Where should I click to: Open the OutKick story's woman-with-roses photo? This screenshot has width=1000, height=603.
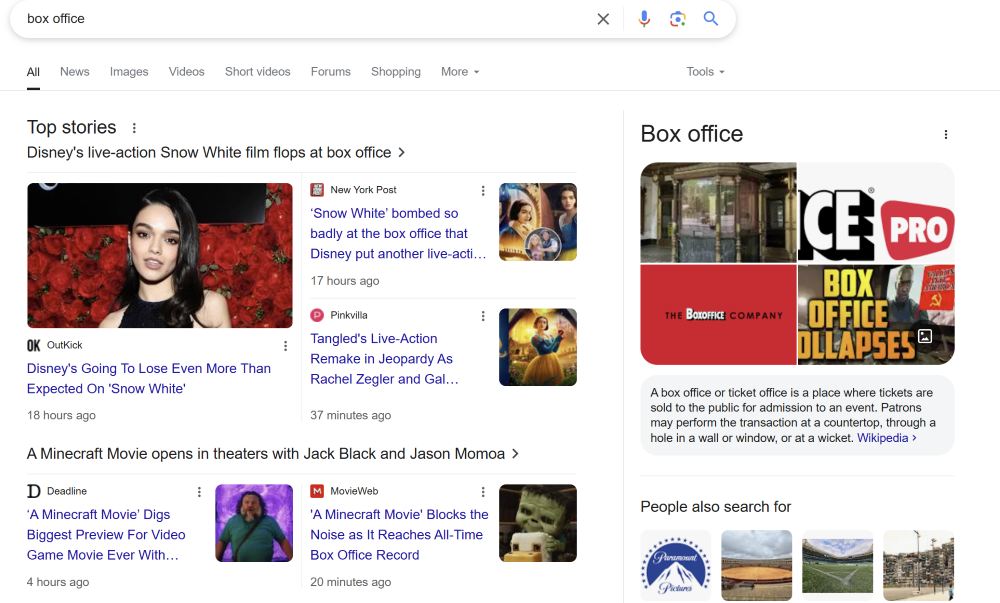[x=159, y=256]
